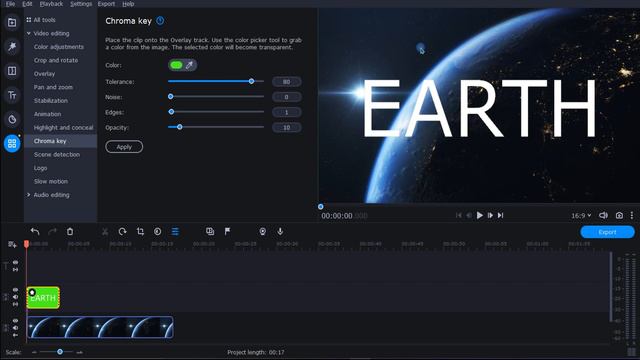Click the Opacity slider handle

(x=179, y=127)
